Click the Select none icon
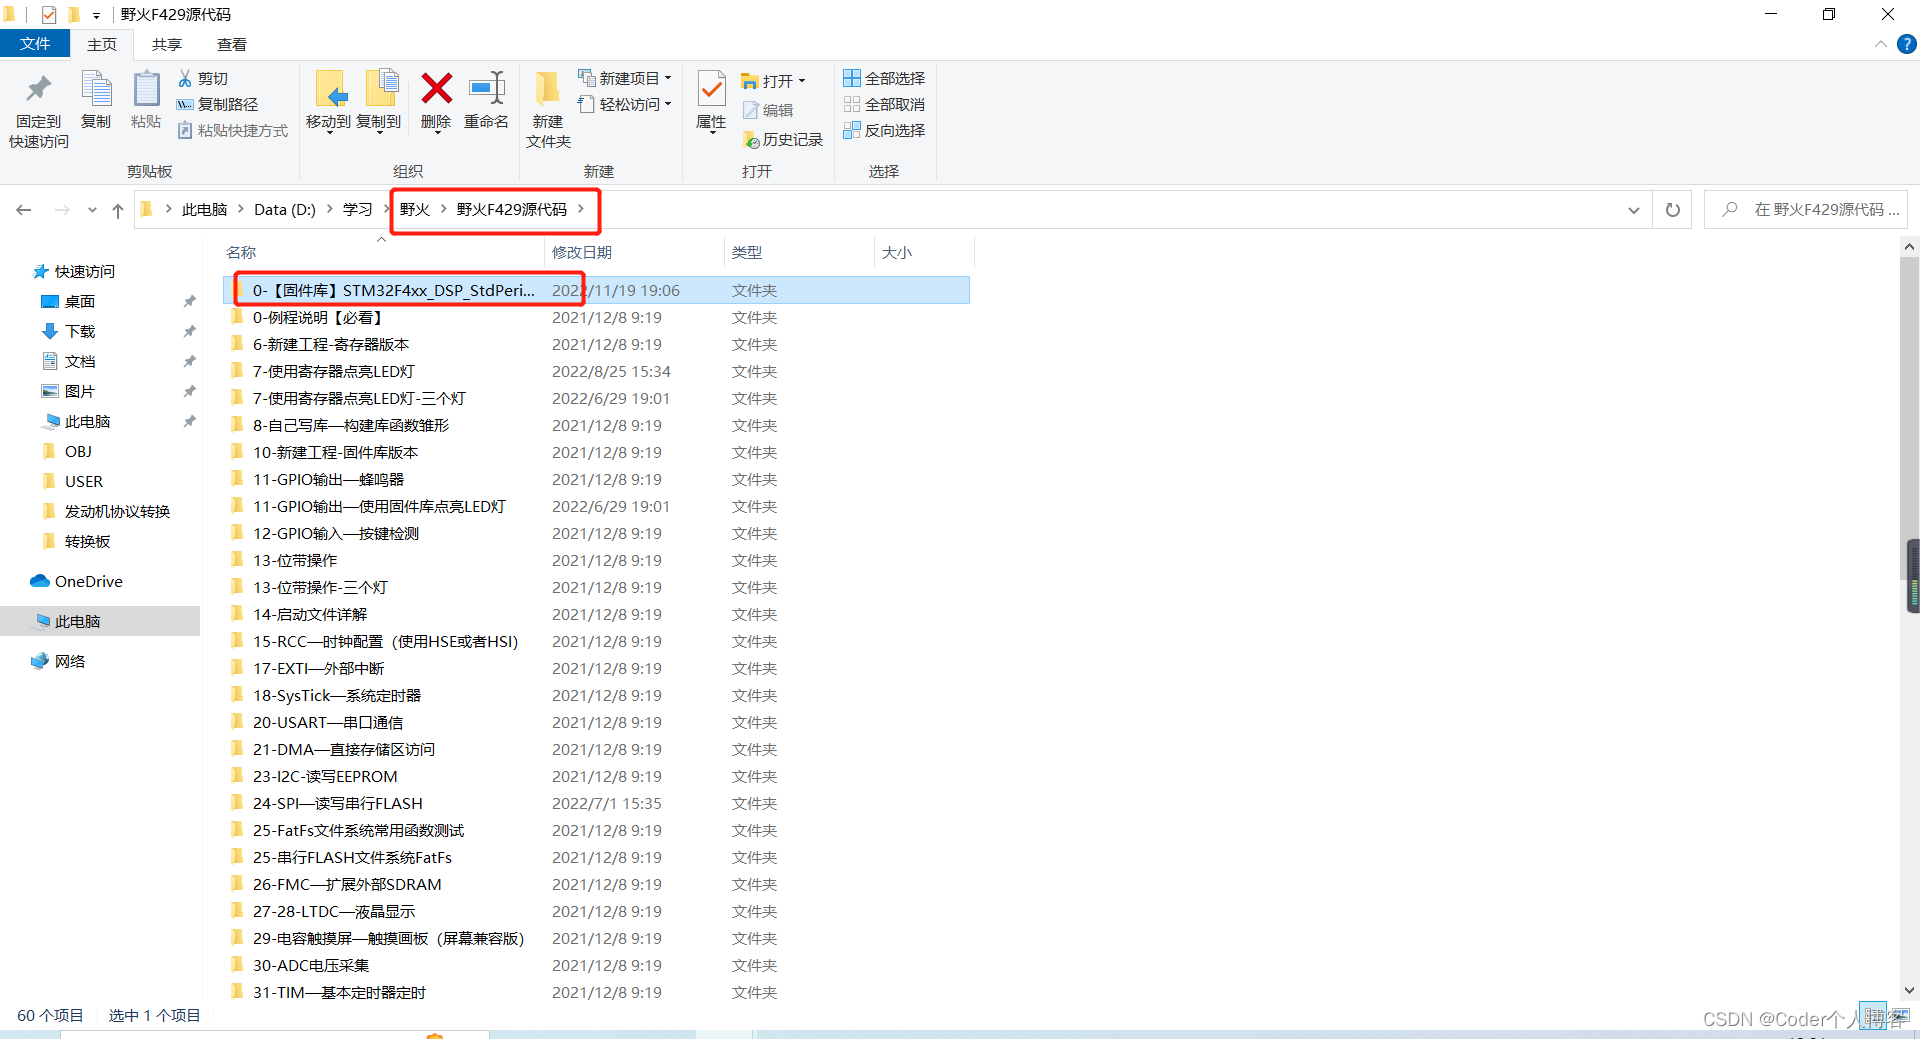 pos(852,104)
